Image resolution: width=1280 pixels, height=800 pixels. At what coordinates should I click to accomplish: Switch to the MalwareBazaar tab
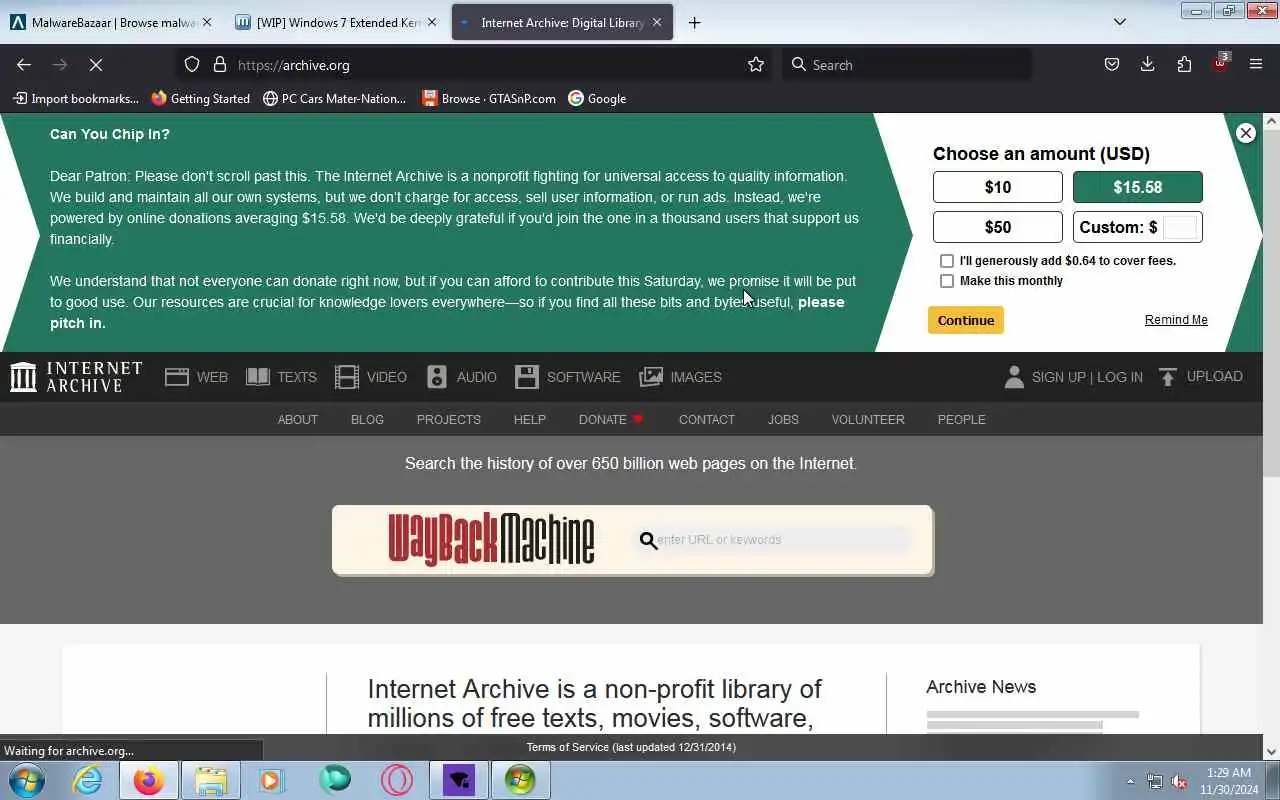110,22
